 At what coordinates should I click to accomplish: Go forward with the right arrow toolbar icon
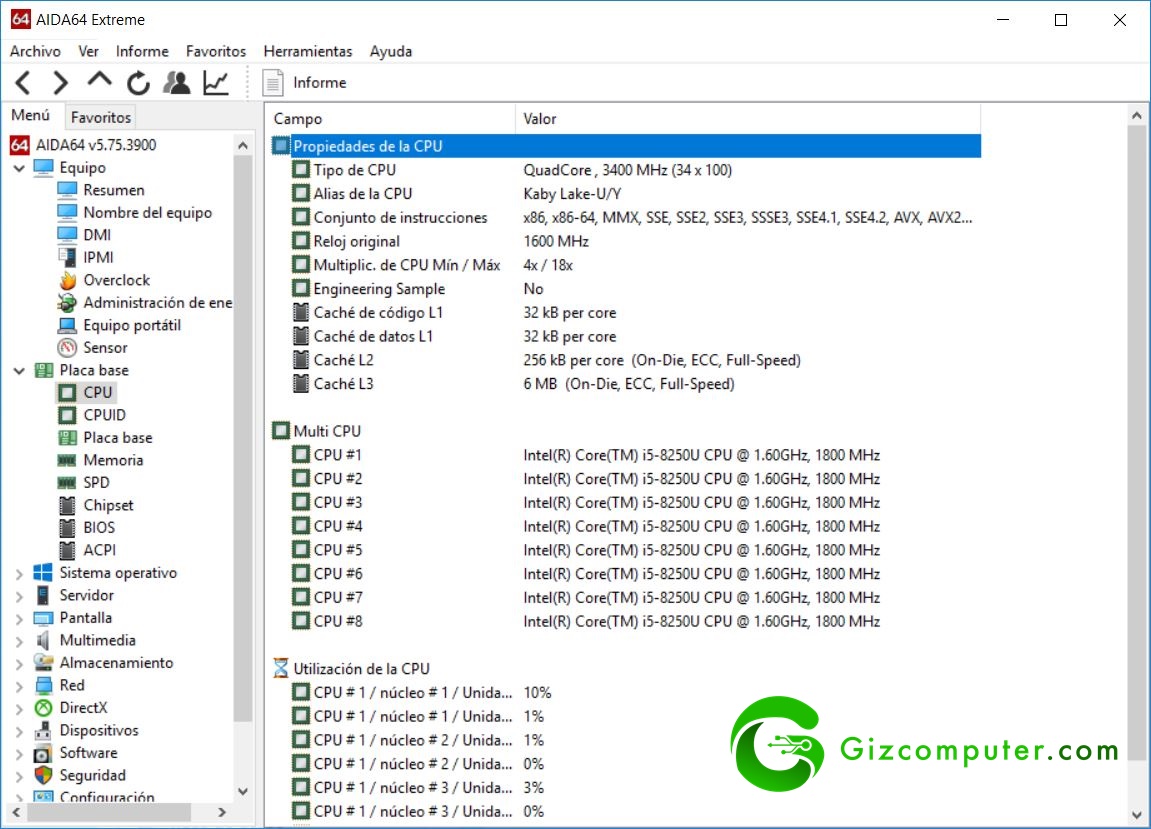[60, 83]
